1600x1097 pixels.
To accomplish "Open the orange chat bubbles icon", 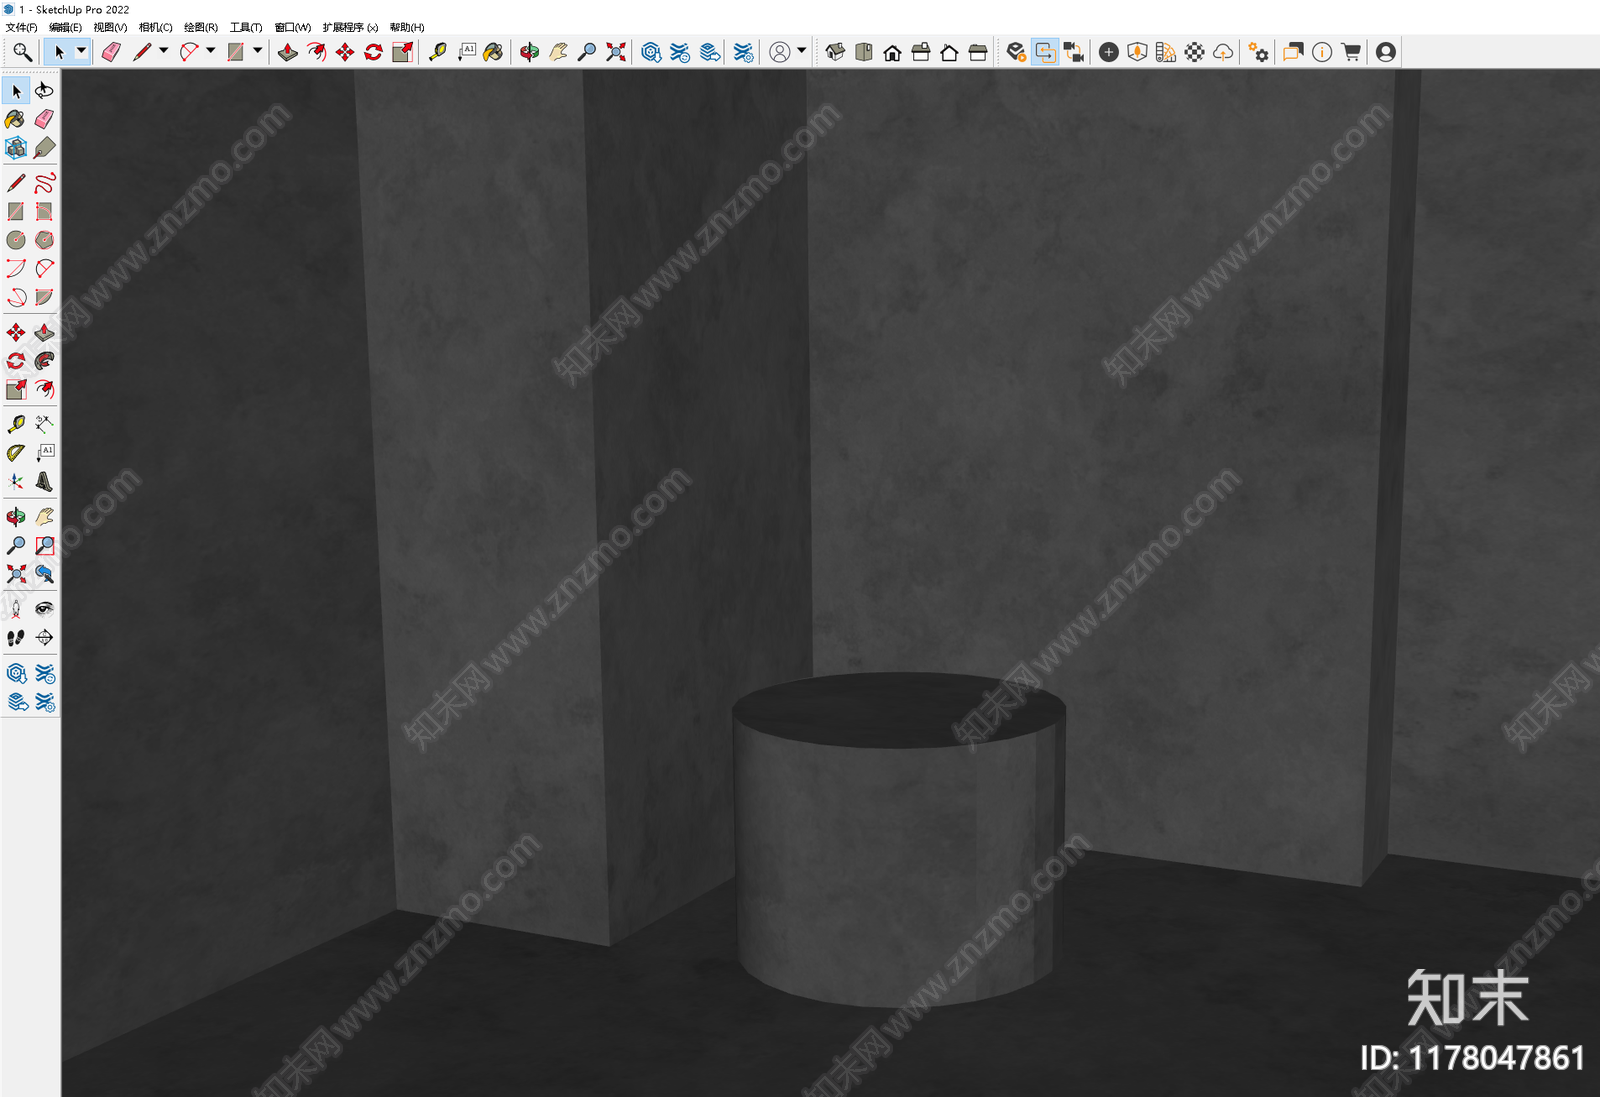I will 1293,52.
